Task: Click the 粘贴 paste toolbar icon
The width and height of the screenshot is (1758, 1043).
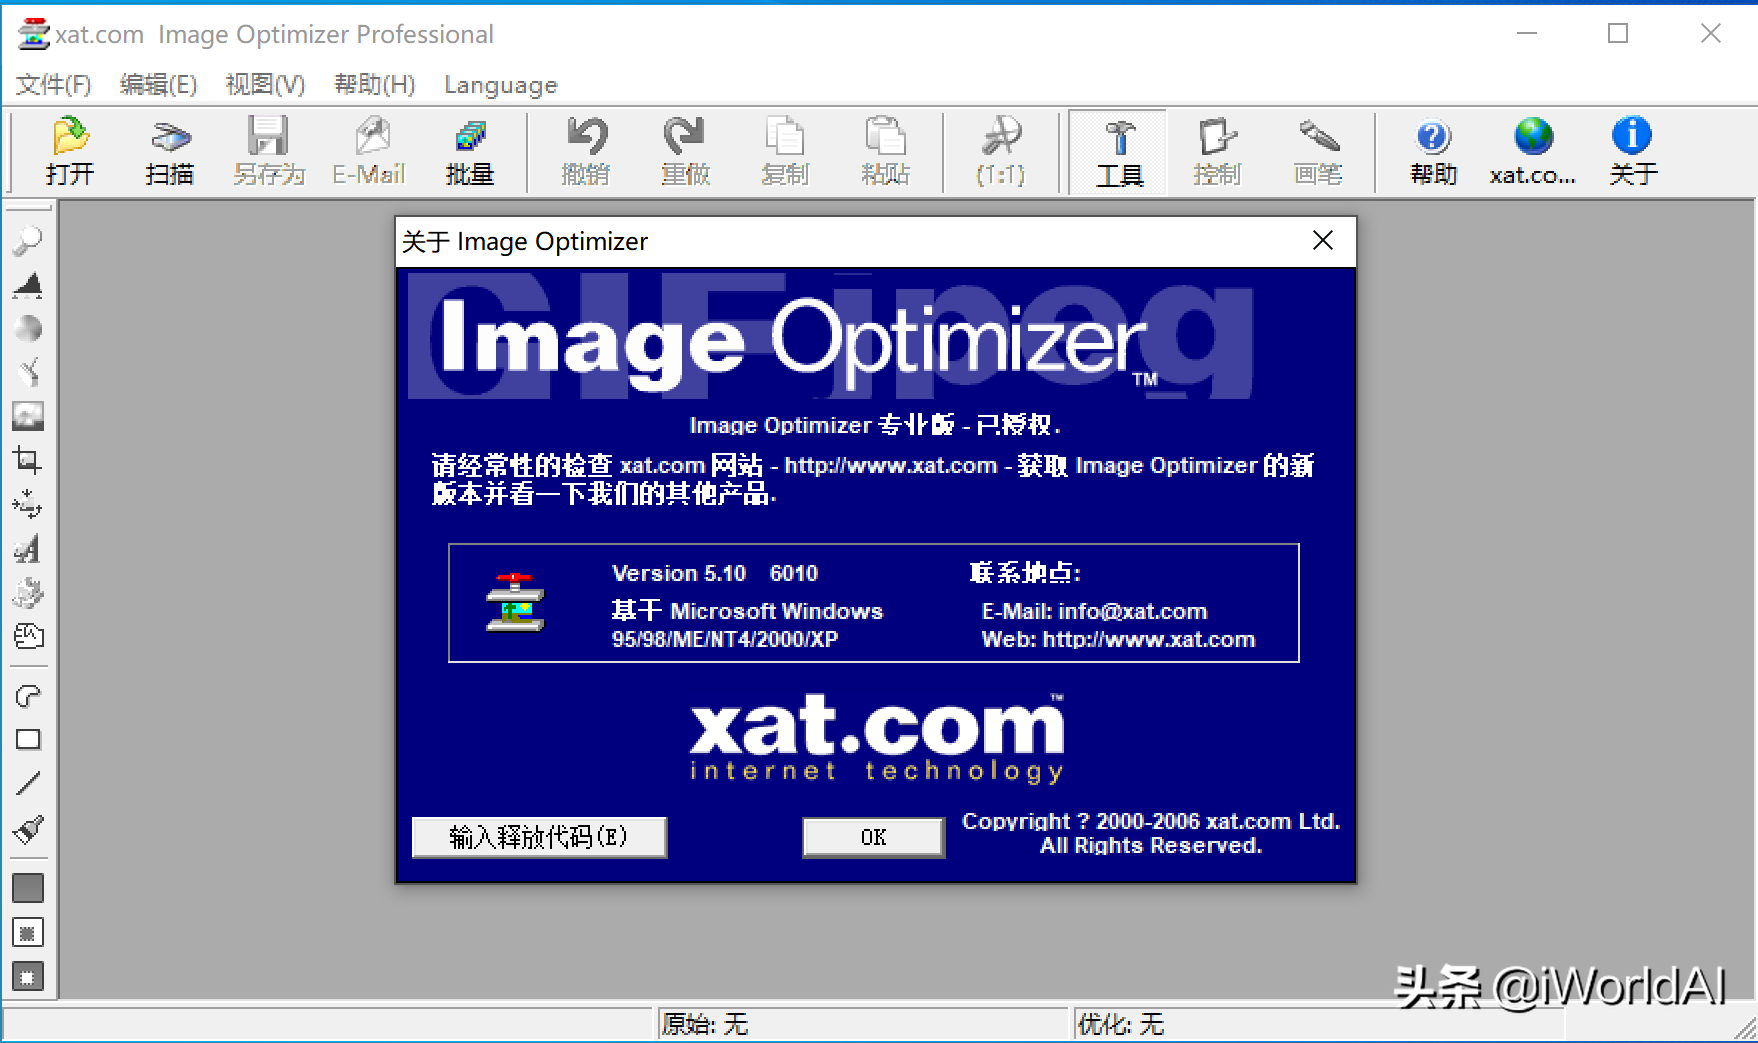Action: tap(885, 152)
